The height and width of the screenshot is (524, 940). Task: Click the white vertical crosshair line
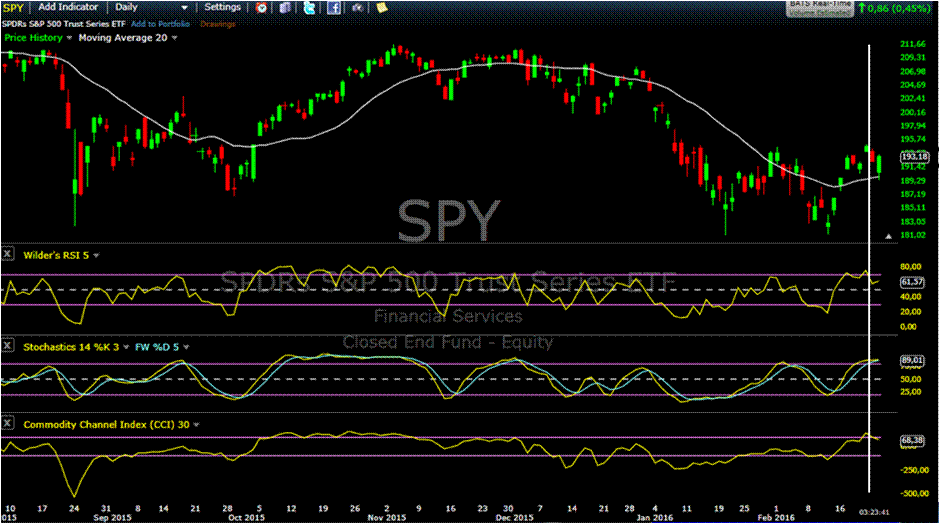pyautogui.click(x=869, y=268)
